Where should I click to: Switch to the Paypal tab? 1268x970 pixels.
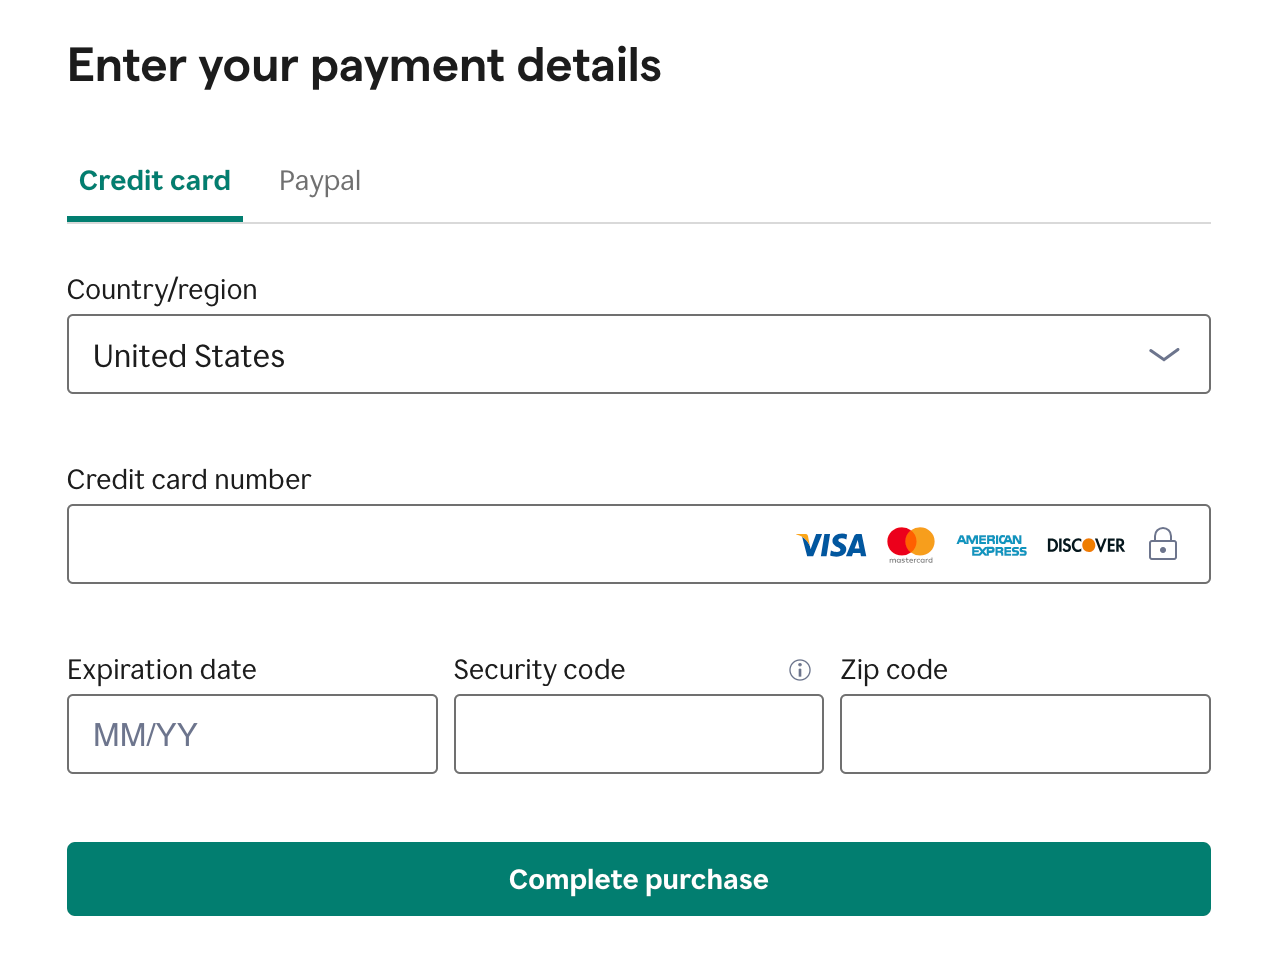pyautogui.click(x=320, y=181)
